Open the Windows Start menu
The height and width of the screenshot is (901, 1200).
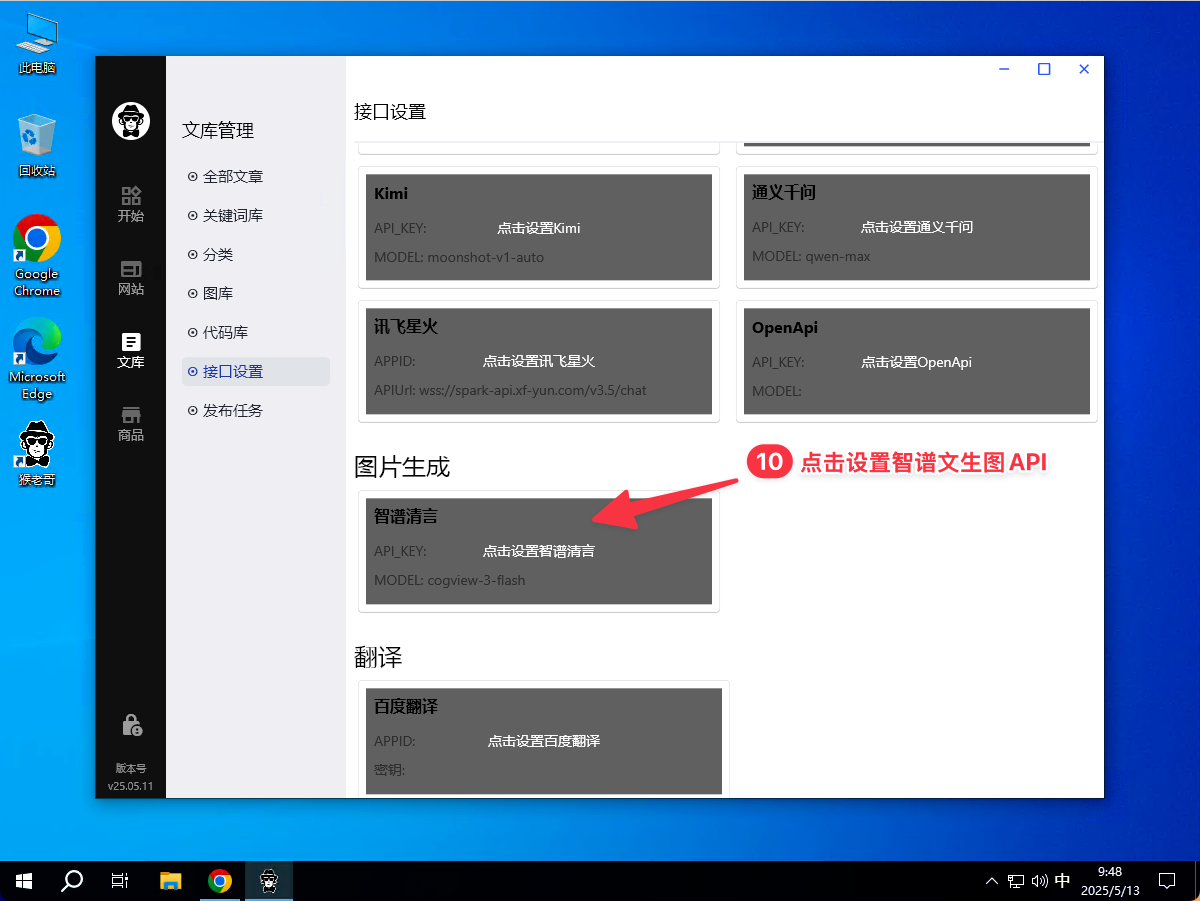point(24,881)
